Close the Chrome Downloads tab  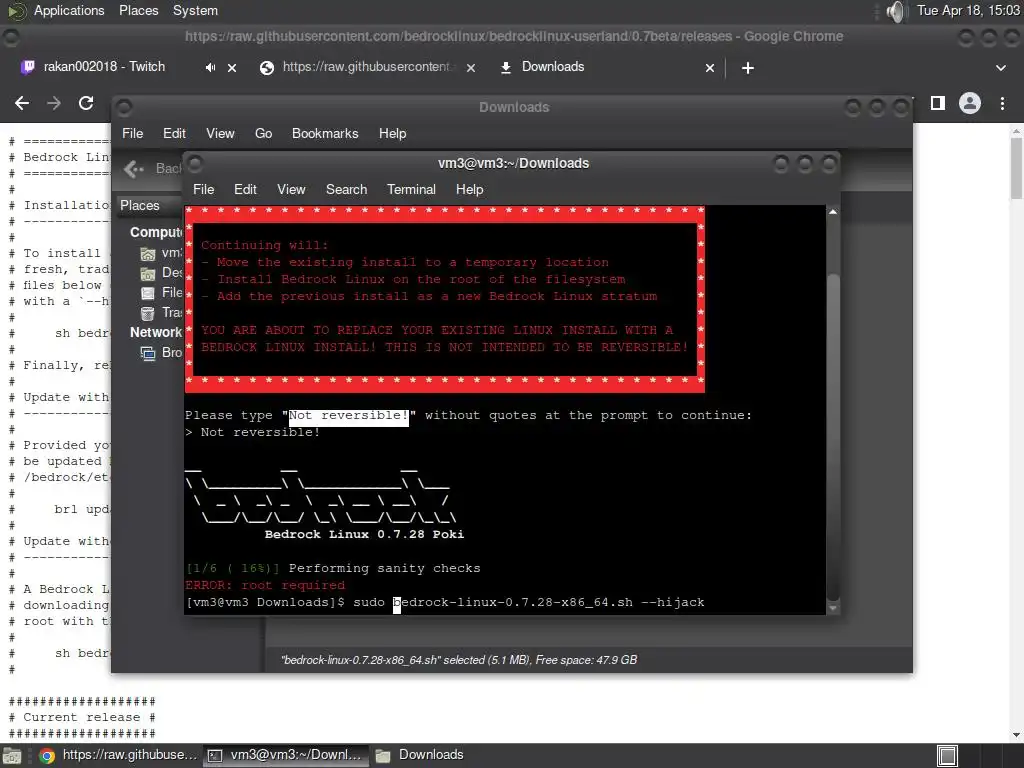pos(710,68)
